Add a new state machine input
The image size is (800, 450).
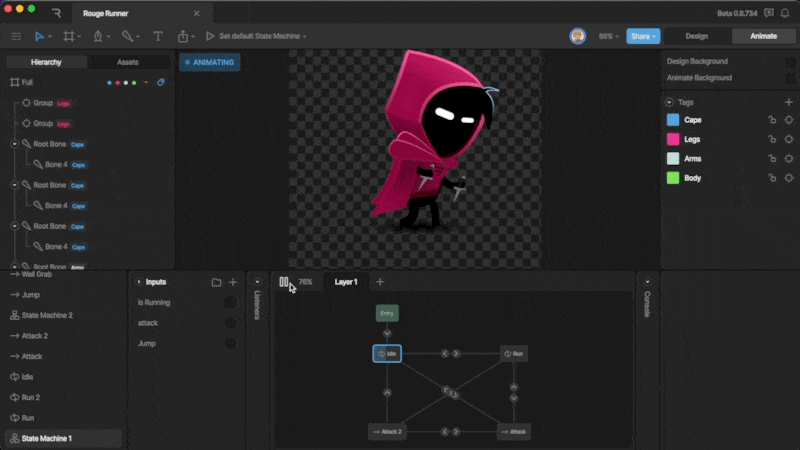[233, 282]
